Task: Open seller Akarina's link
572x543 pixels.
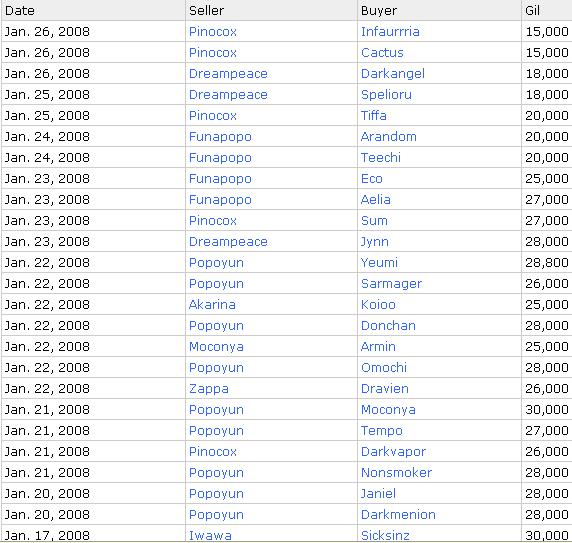Action: (212, 305)
